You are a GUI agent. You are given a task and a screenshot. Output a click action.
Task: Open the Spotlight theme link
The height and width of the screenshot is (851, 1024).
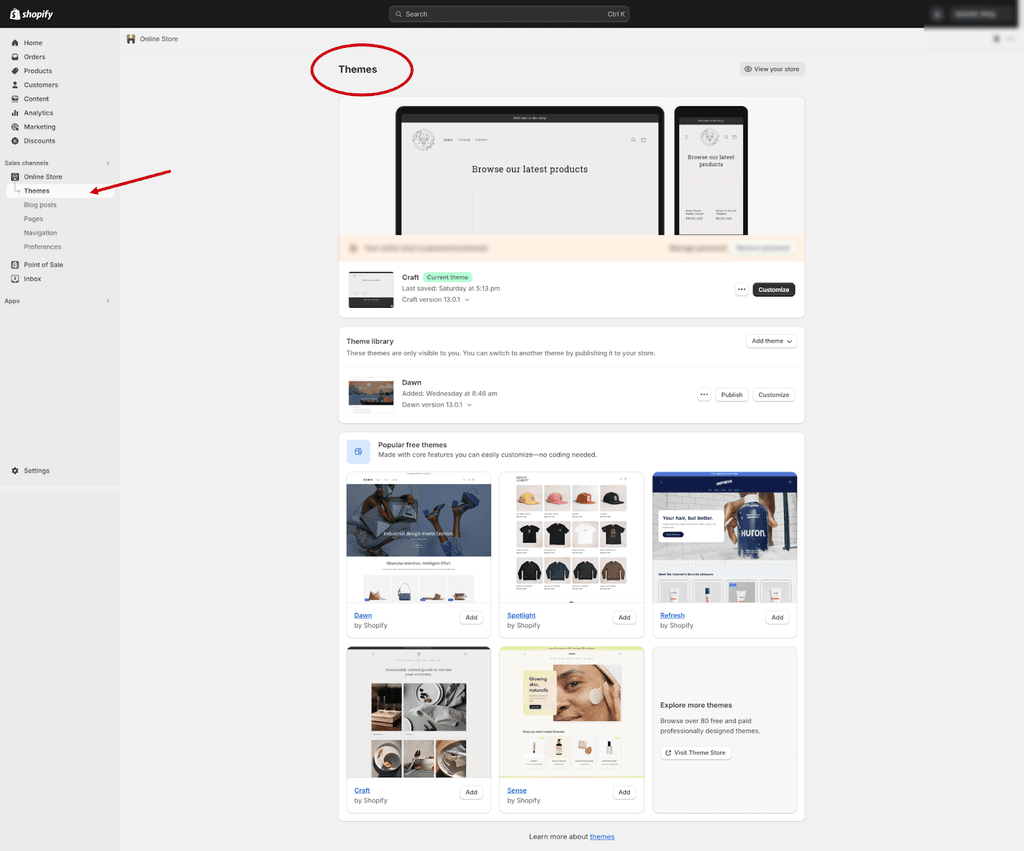(521, 615)
